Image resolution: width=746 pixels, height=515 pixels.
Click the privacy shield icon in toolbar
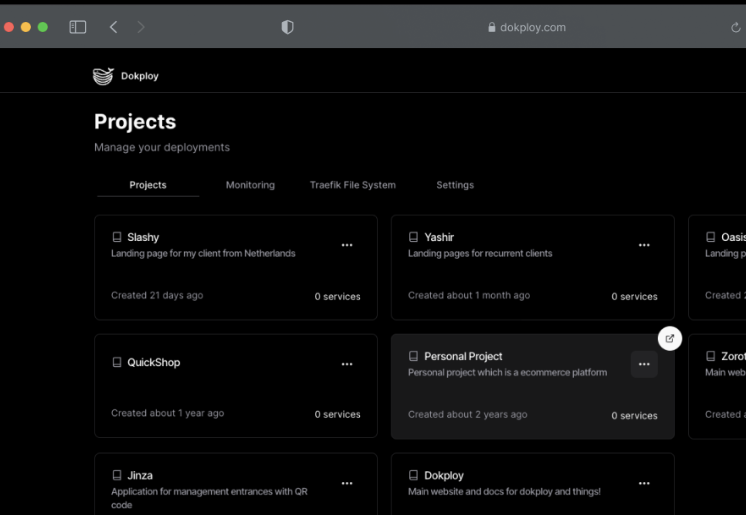click(x=288, y=27)
